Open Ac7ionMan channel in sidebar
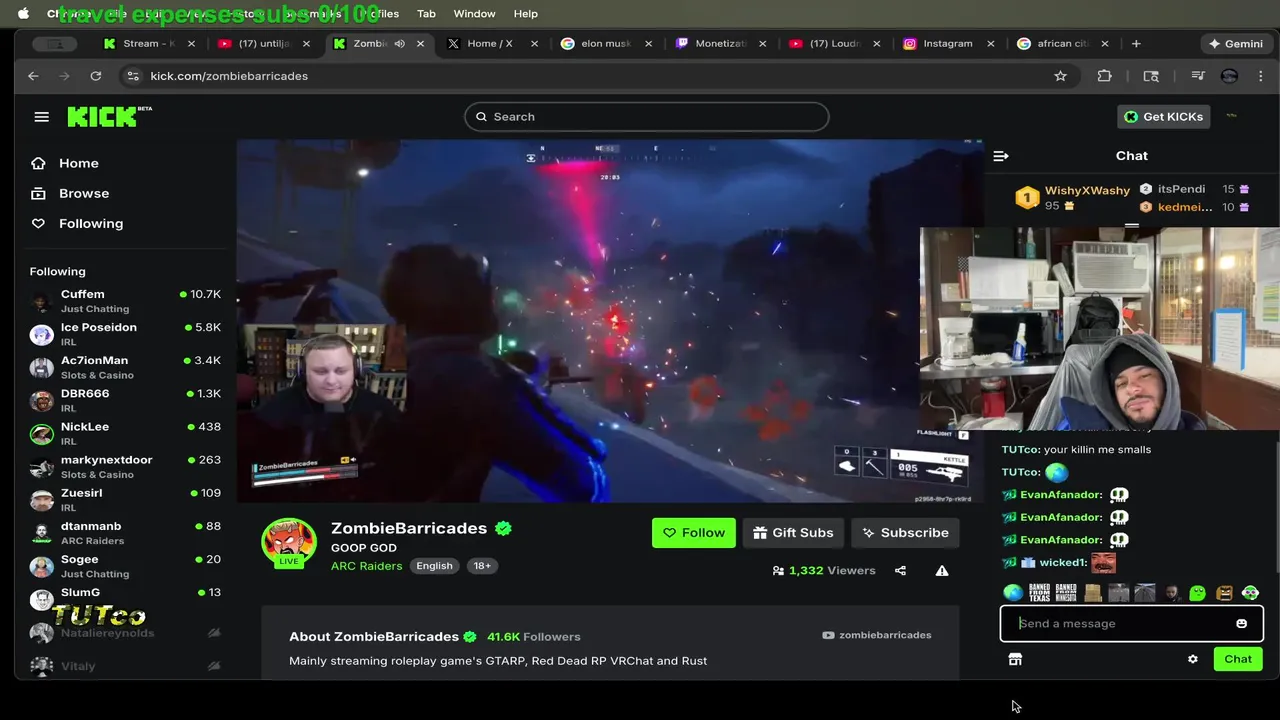The image size is (1280, 720). (x=125, y=367)
